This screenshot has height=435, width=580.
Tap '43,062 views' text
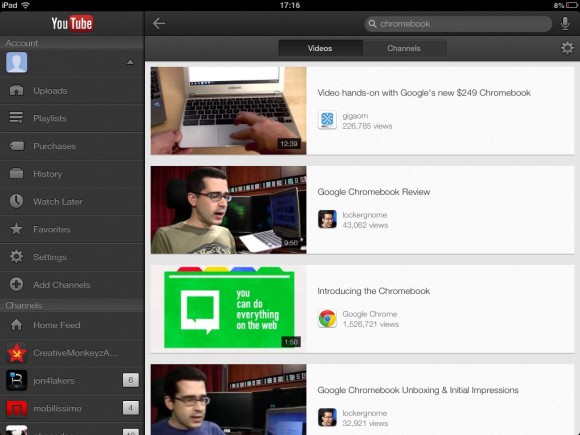(x=365, y=225)
